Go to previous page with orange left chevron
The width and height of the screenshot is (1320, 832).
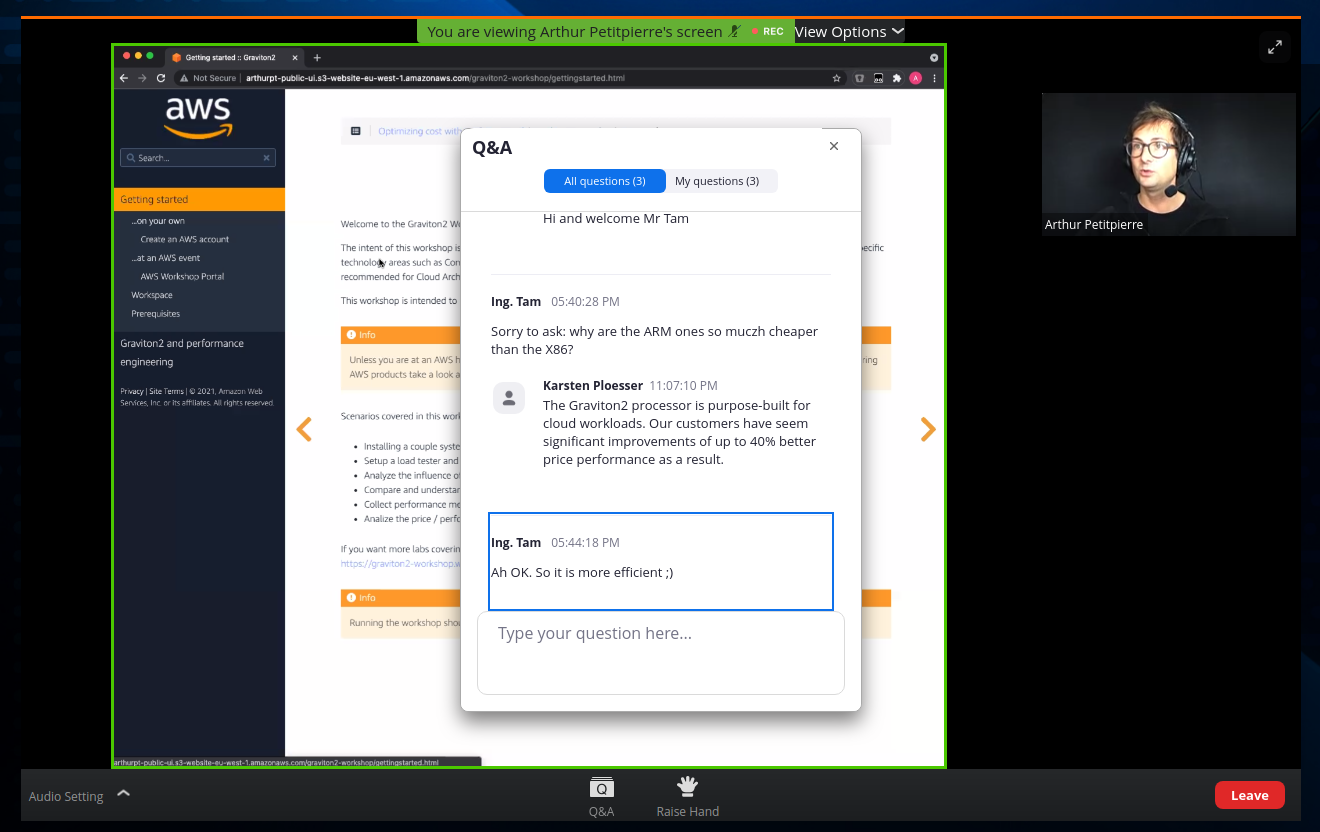[x=304, y=429]
